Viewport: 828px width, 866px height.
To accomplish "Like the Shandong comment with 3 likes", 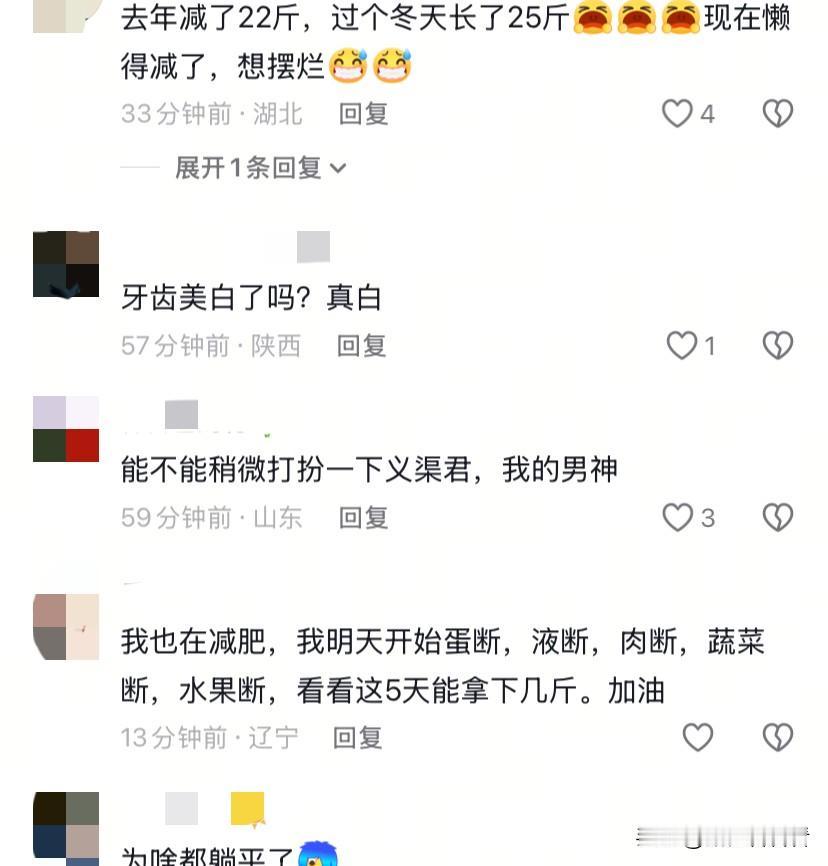I will (677, 518).
